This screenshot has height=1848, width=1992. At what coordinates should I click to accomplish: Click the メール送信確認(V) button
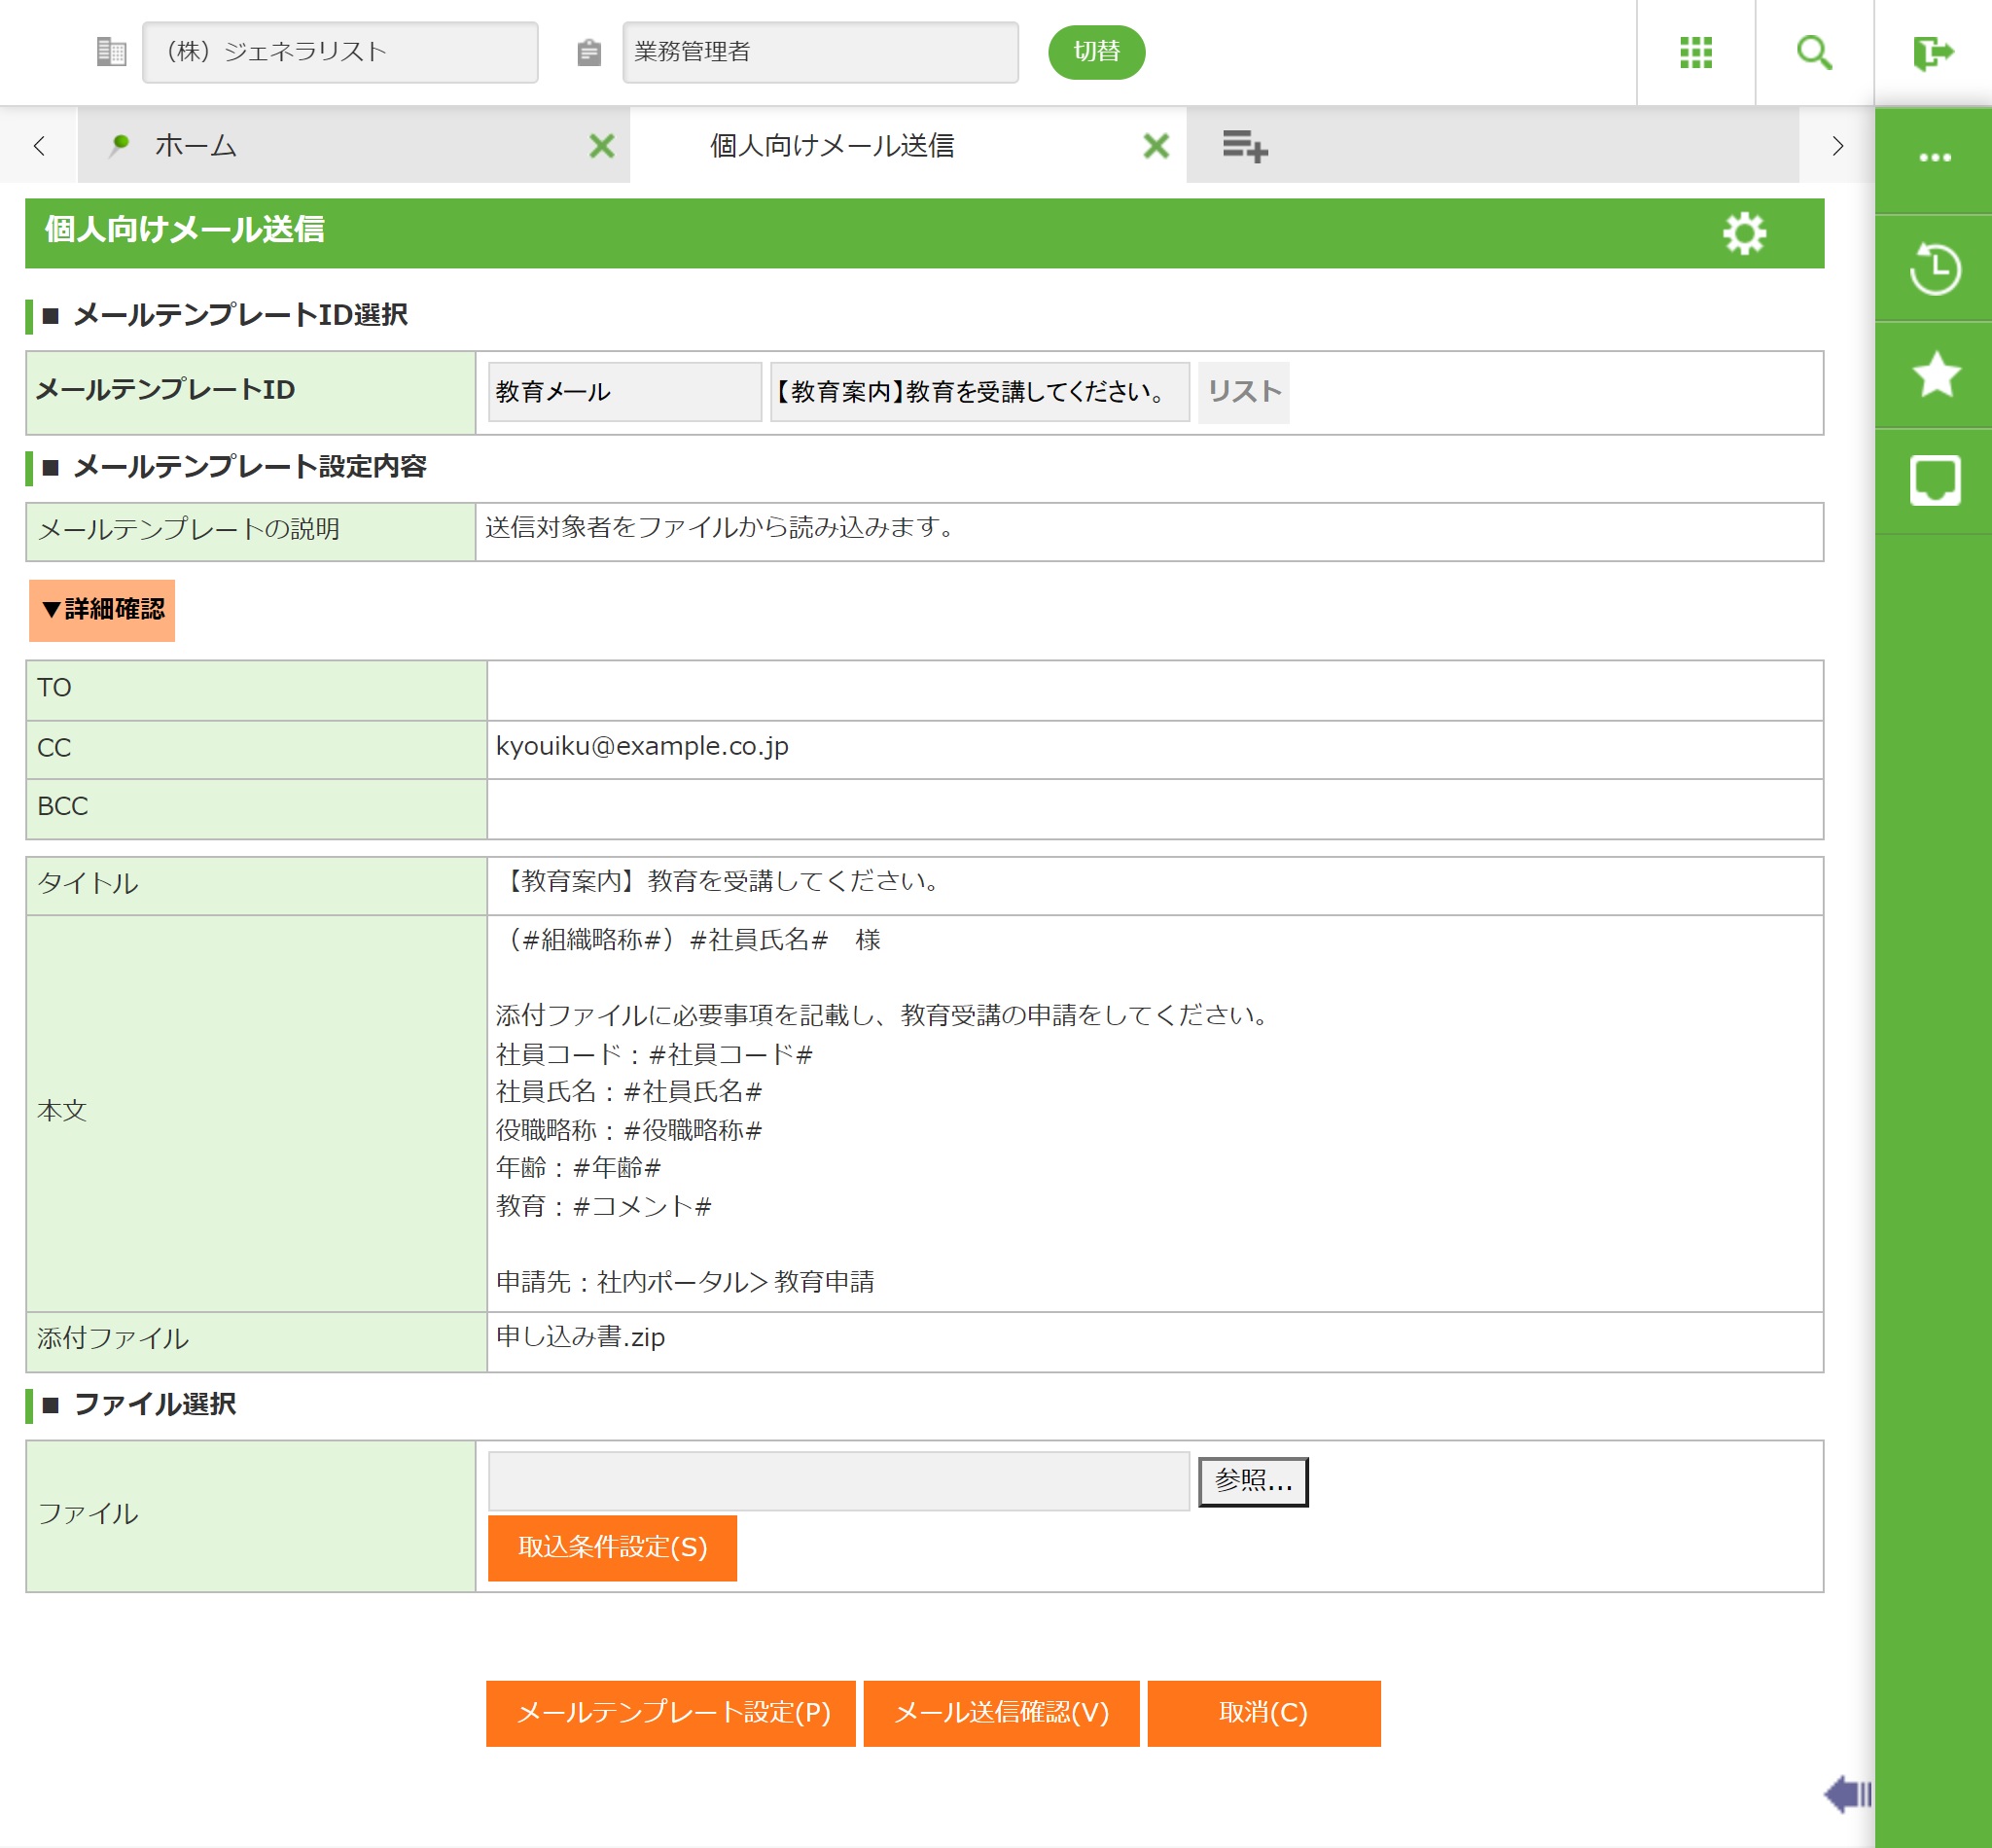coord(1000,1712)
